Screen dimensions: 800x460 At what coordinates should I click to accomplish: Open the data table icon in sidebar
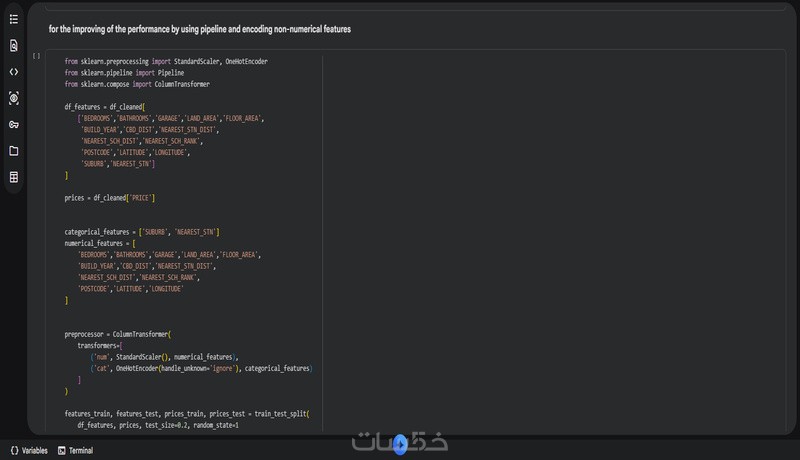(x=14, y=177)
